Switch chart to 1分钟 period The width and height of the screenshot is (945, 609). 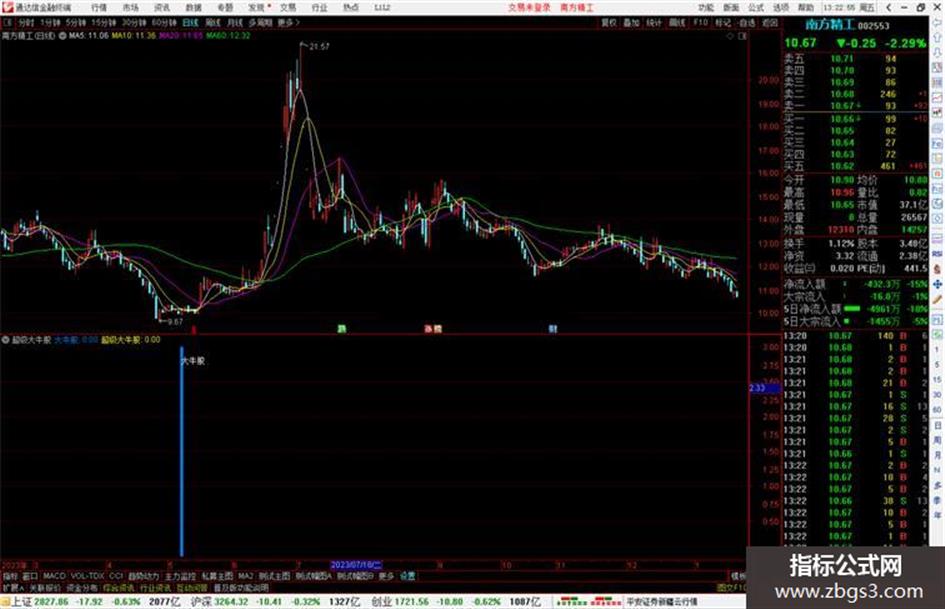pyautogui.click(x=50, y=22)
